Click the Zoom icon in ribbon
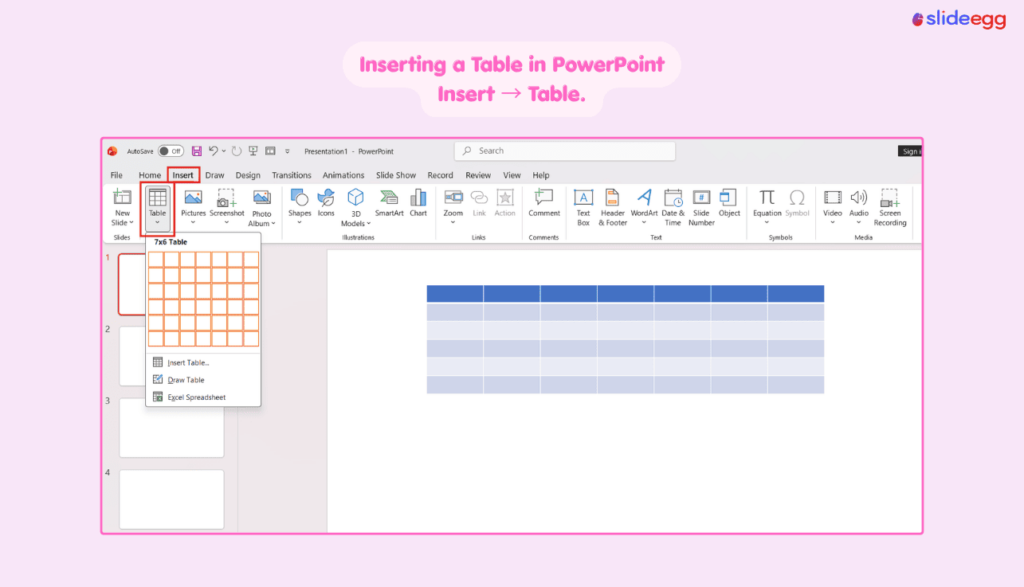Image resolution: width=1024 pixels, height=587 pixels. pyautogui.click(x=453, y=197)
